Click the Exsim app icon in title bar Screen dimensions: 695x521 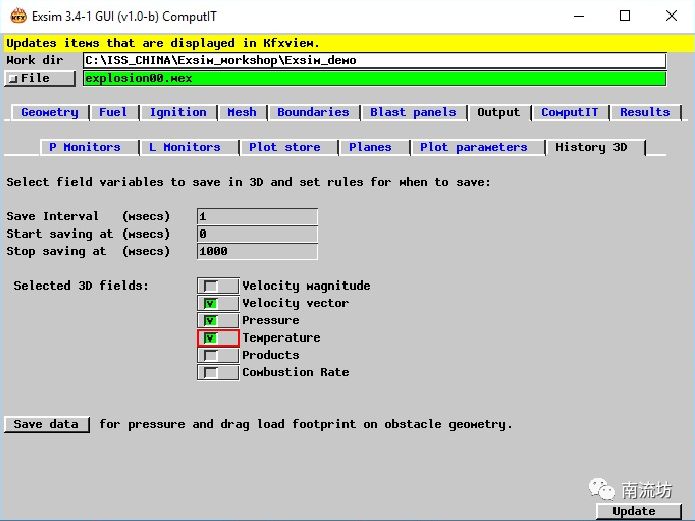coord(18,16)
